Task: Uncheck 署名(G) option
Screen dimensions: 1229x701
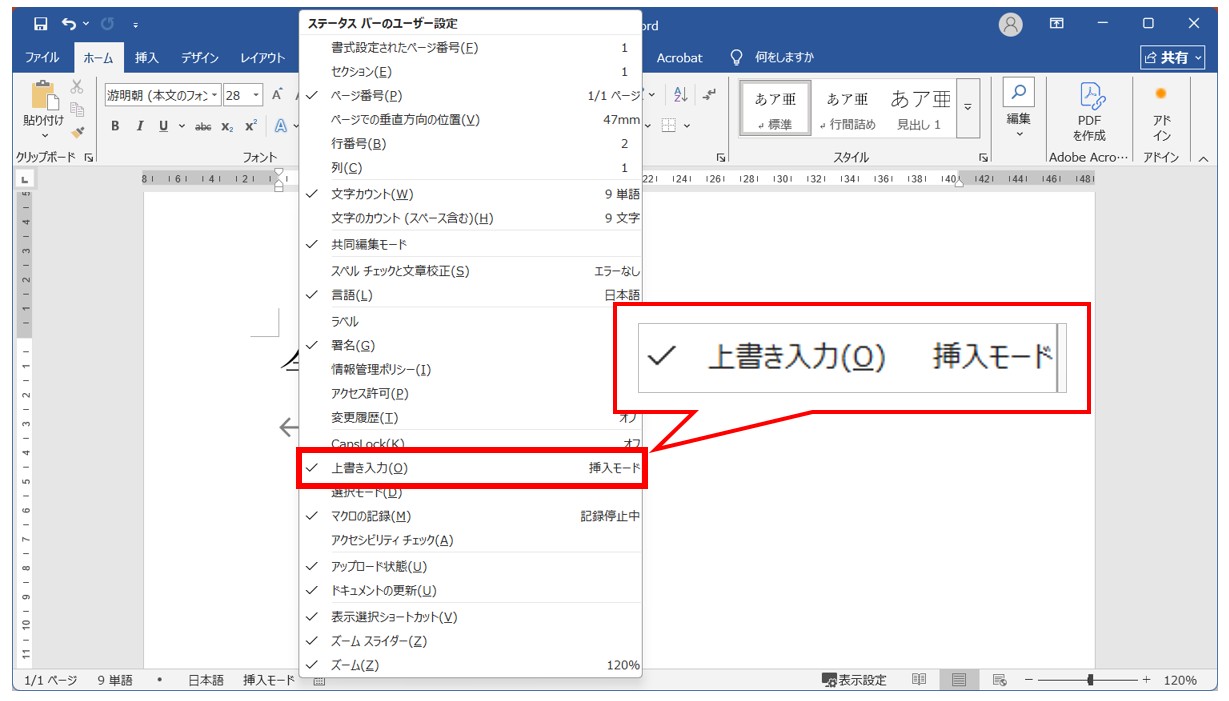Action: click(471, 345)
